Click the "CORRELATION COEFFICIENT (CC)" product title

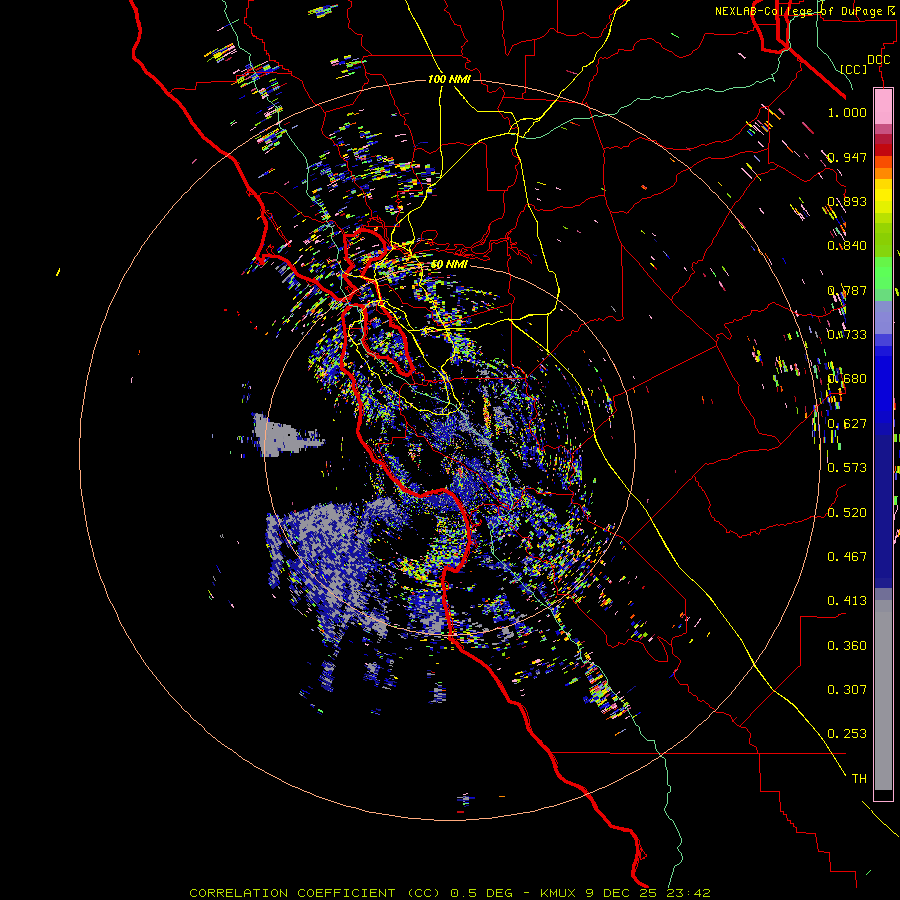pyautogui.click(x=315, y=893)
